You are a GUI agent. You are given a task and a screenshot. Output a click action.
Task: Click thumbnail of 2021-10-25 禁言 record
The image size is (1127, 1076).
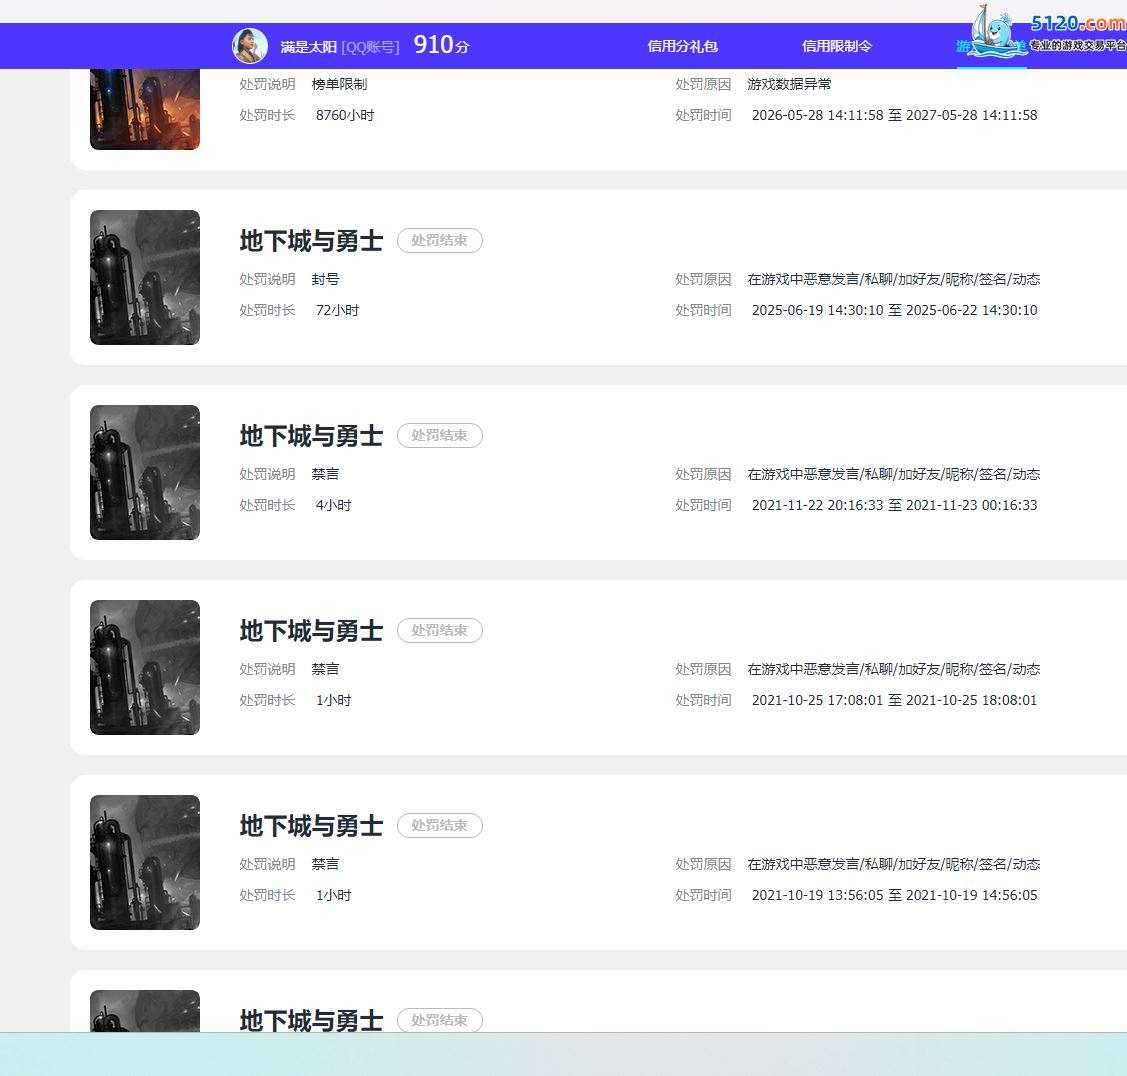pos(144,667)
